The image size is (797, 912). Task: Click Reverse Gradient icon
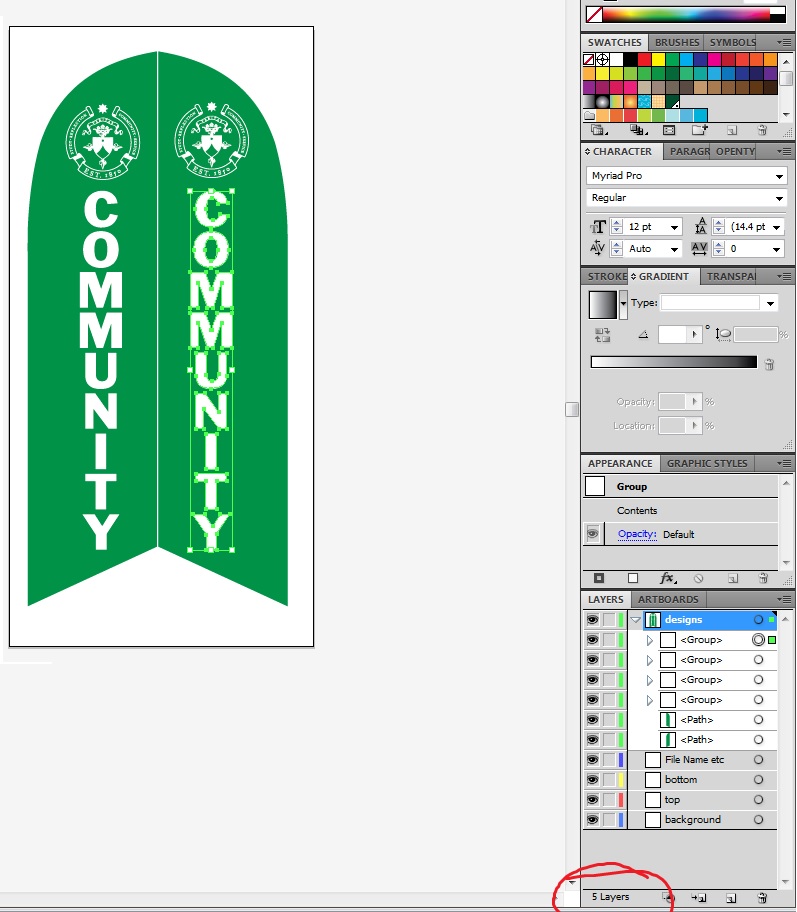(x=602, y=335)
